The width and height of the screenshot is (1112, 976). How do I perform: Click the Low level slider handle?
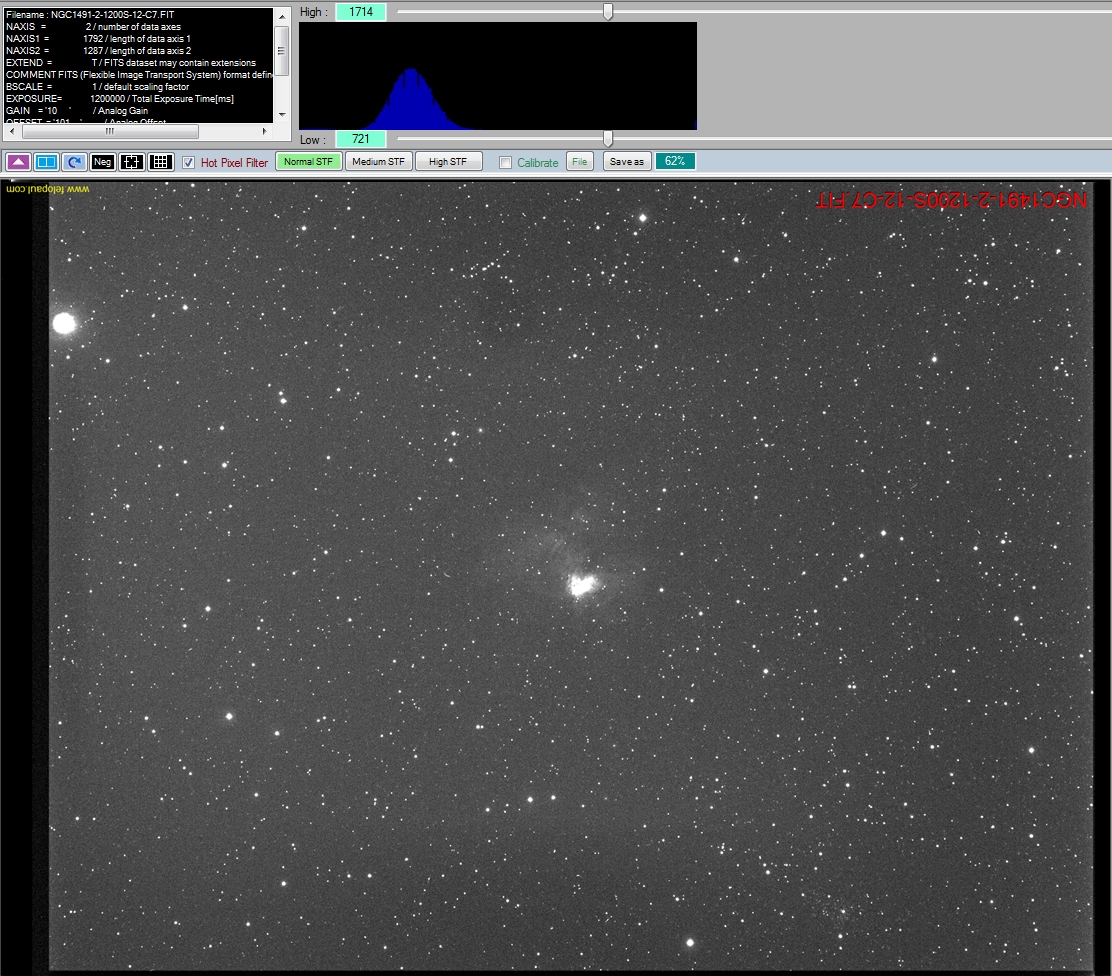(x=608, y=138)
